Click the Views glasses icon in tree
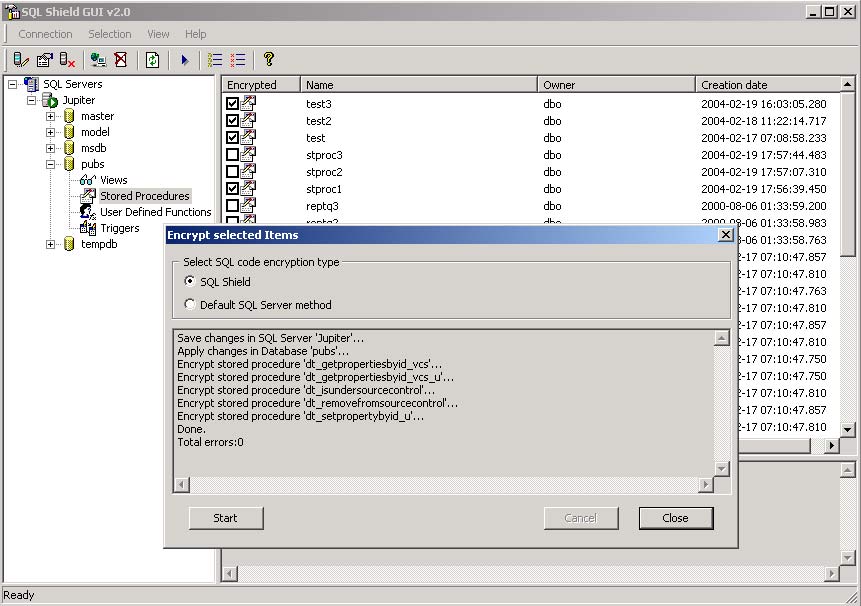The width and height of the screenshot is (861, 606). point(88,180)
